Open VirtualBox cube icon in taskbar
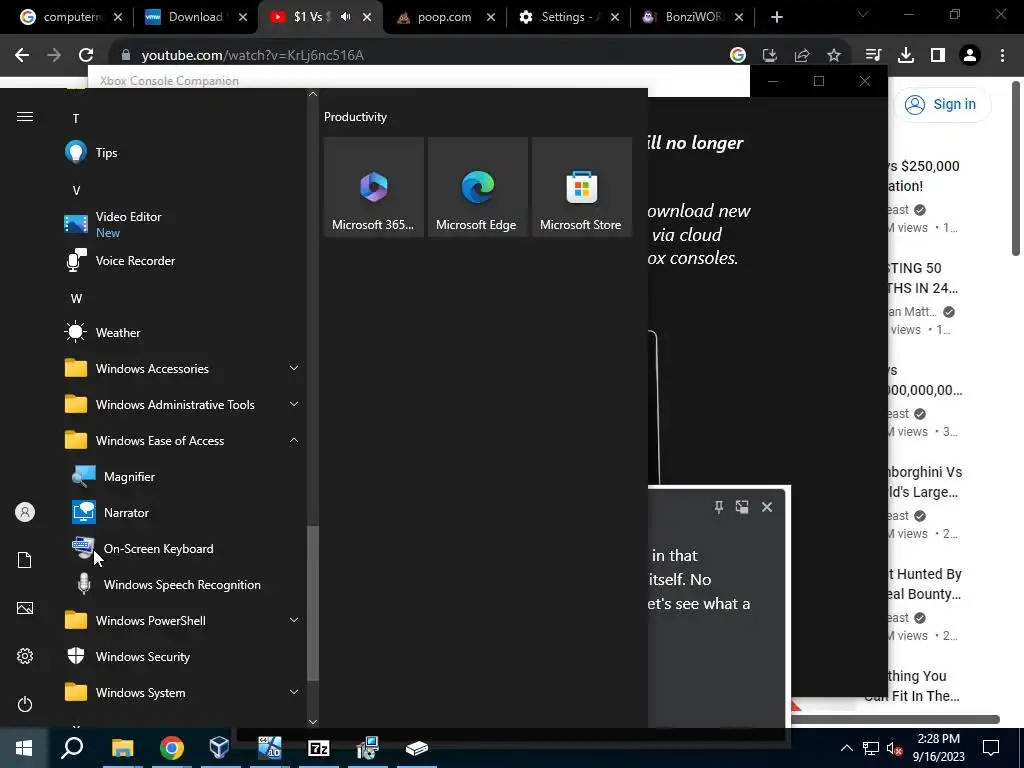1024x768 pixels. (x=219, y=748)
